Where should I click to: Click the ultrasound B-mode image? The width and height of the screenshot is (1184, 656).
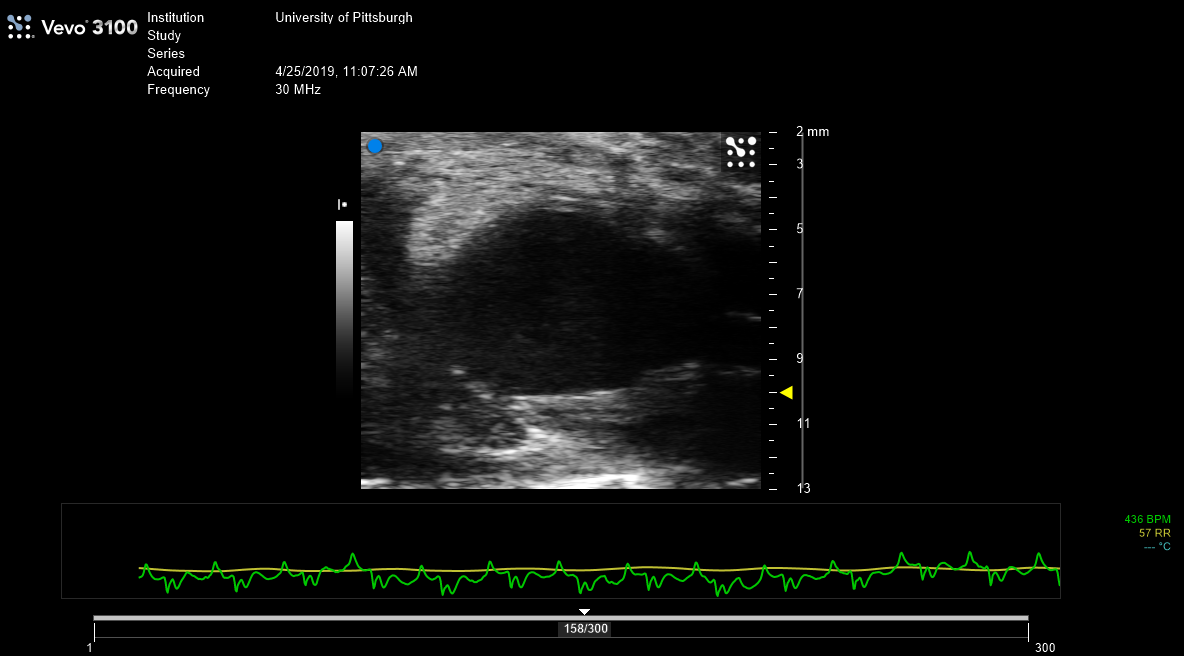click(x=560, y=310)
